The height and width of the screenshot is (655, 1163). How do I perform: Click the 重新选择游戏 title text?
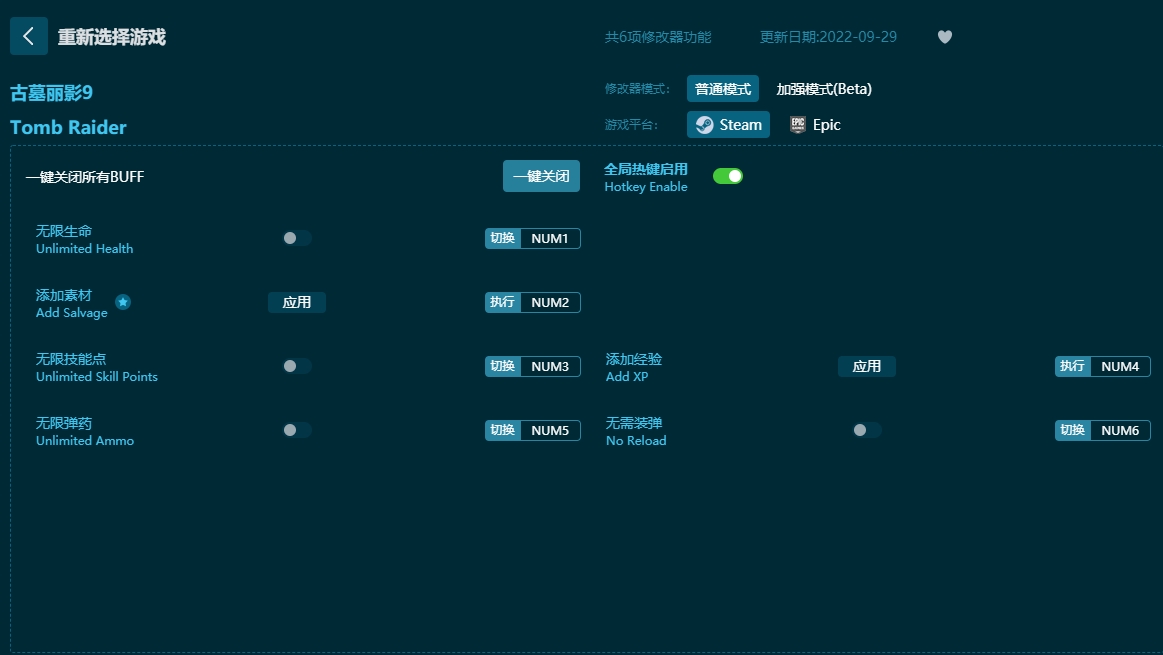[x=112, y=36]
